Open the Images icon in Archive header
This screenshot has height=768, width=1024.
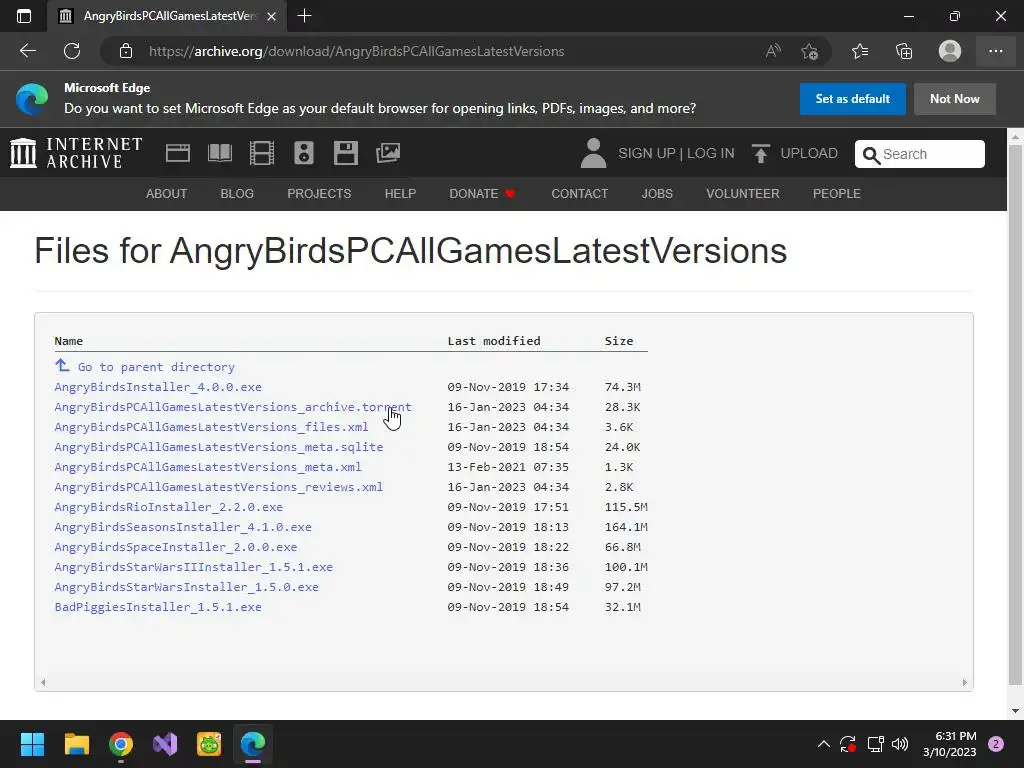(x=388, y=153)
